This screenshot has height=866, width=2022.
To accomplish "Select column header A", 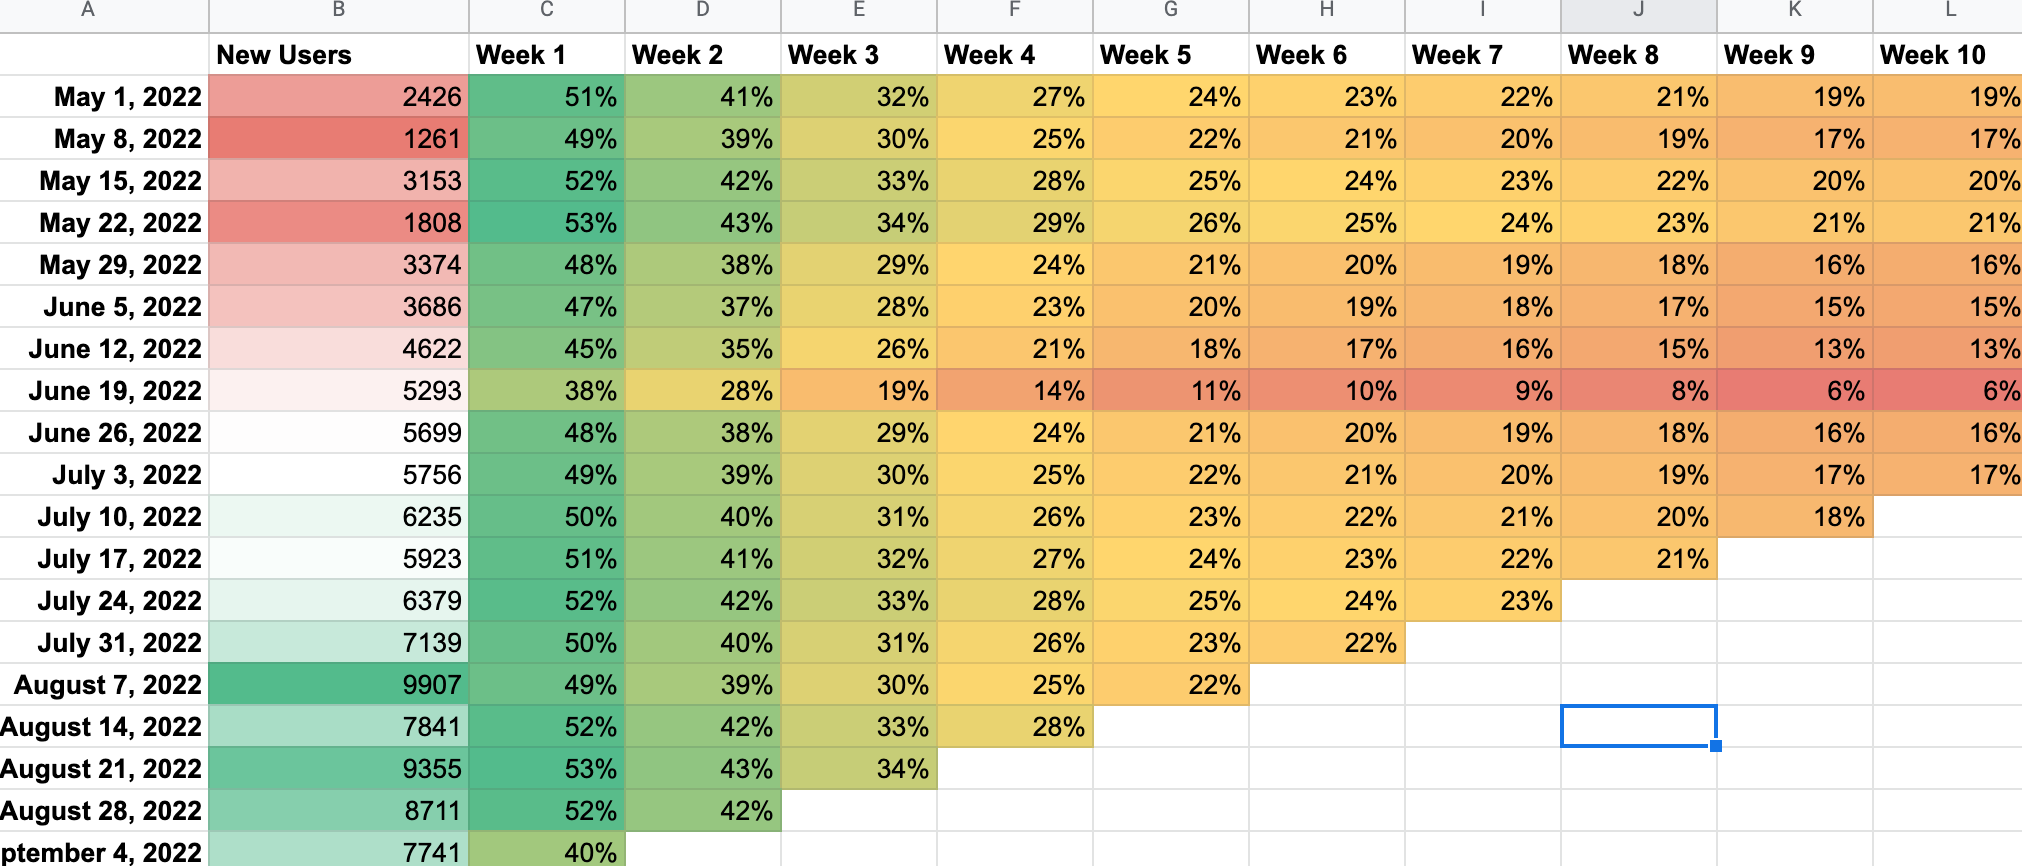I will (x=105, y=12).
